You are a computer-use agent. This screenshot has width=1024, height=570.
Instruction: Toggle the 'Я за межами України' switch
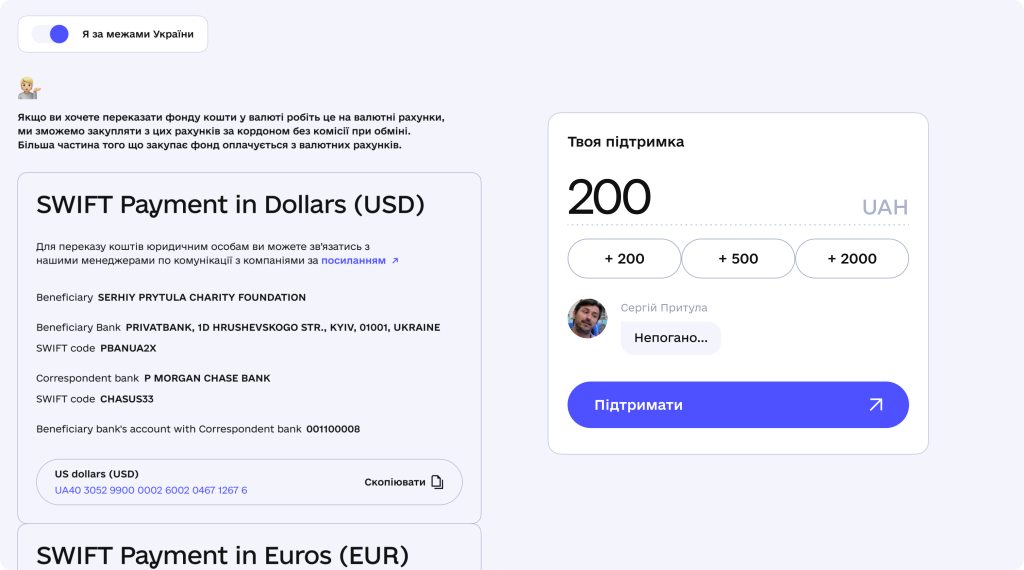(x=50, y=34)
